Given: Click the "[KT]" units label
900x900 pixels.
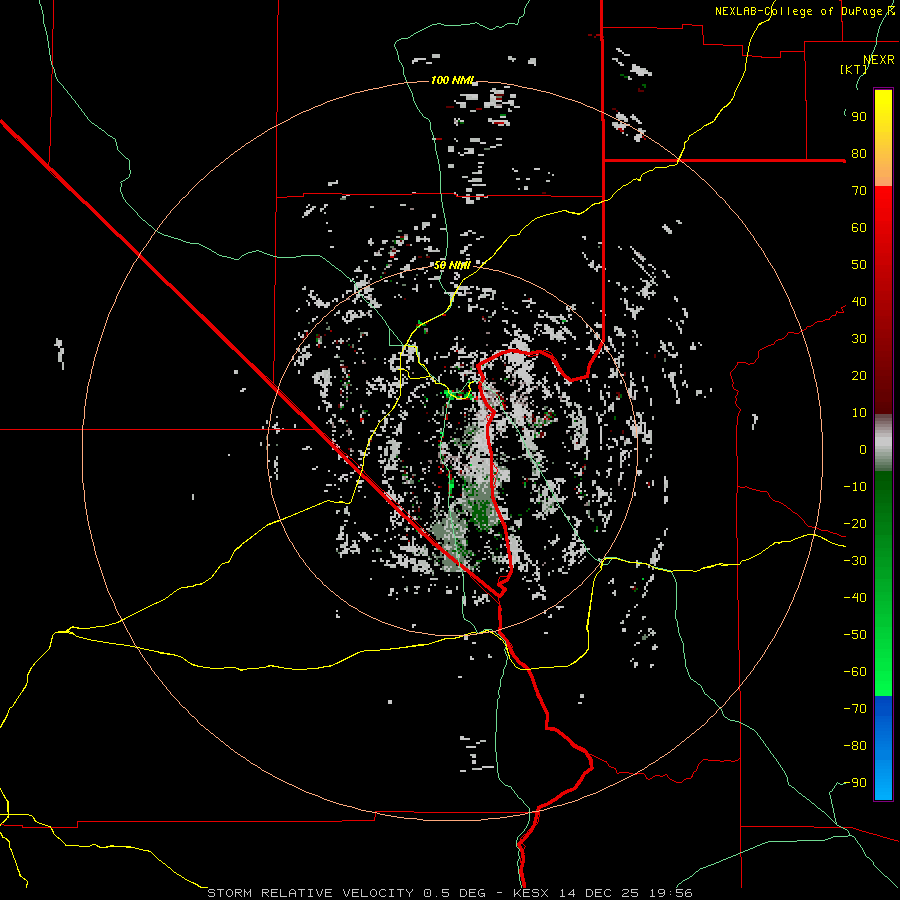Looking at the screenshot, I should 854,69.
